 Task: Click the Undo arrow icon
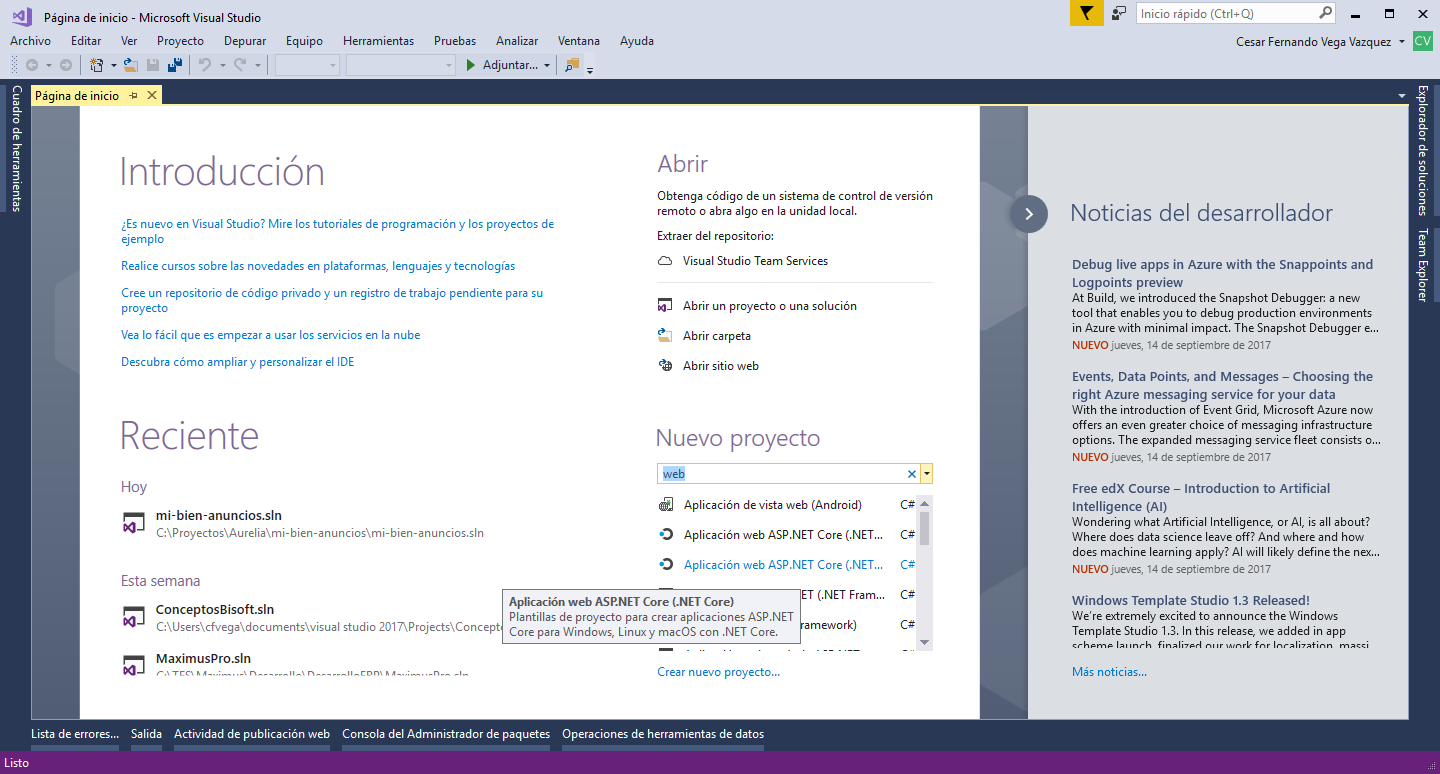(204, 65)
